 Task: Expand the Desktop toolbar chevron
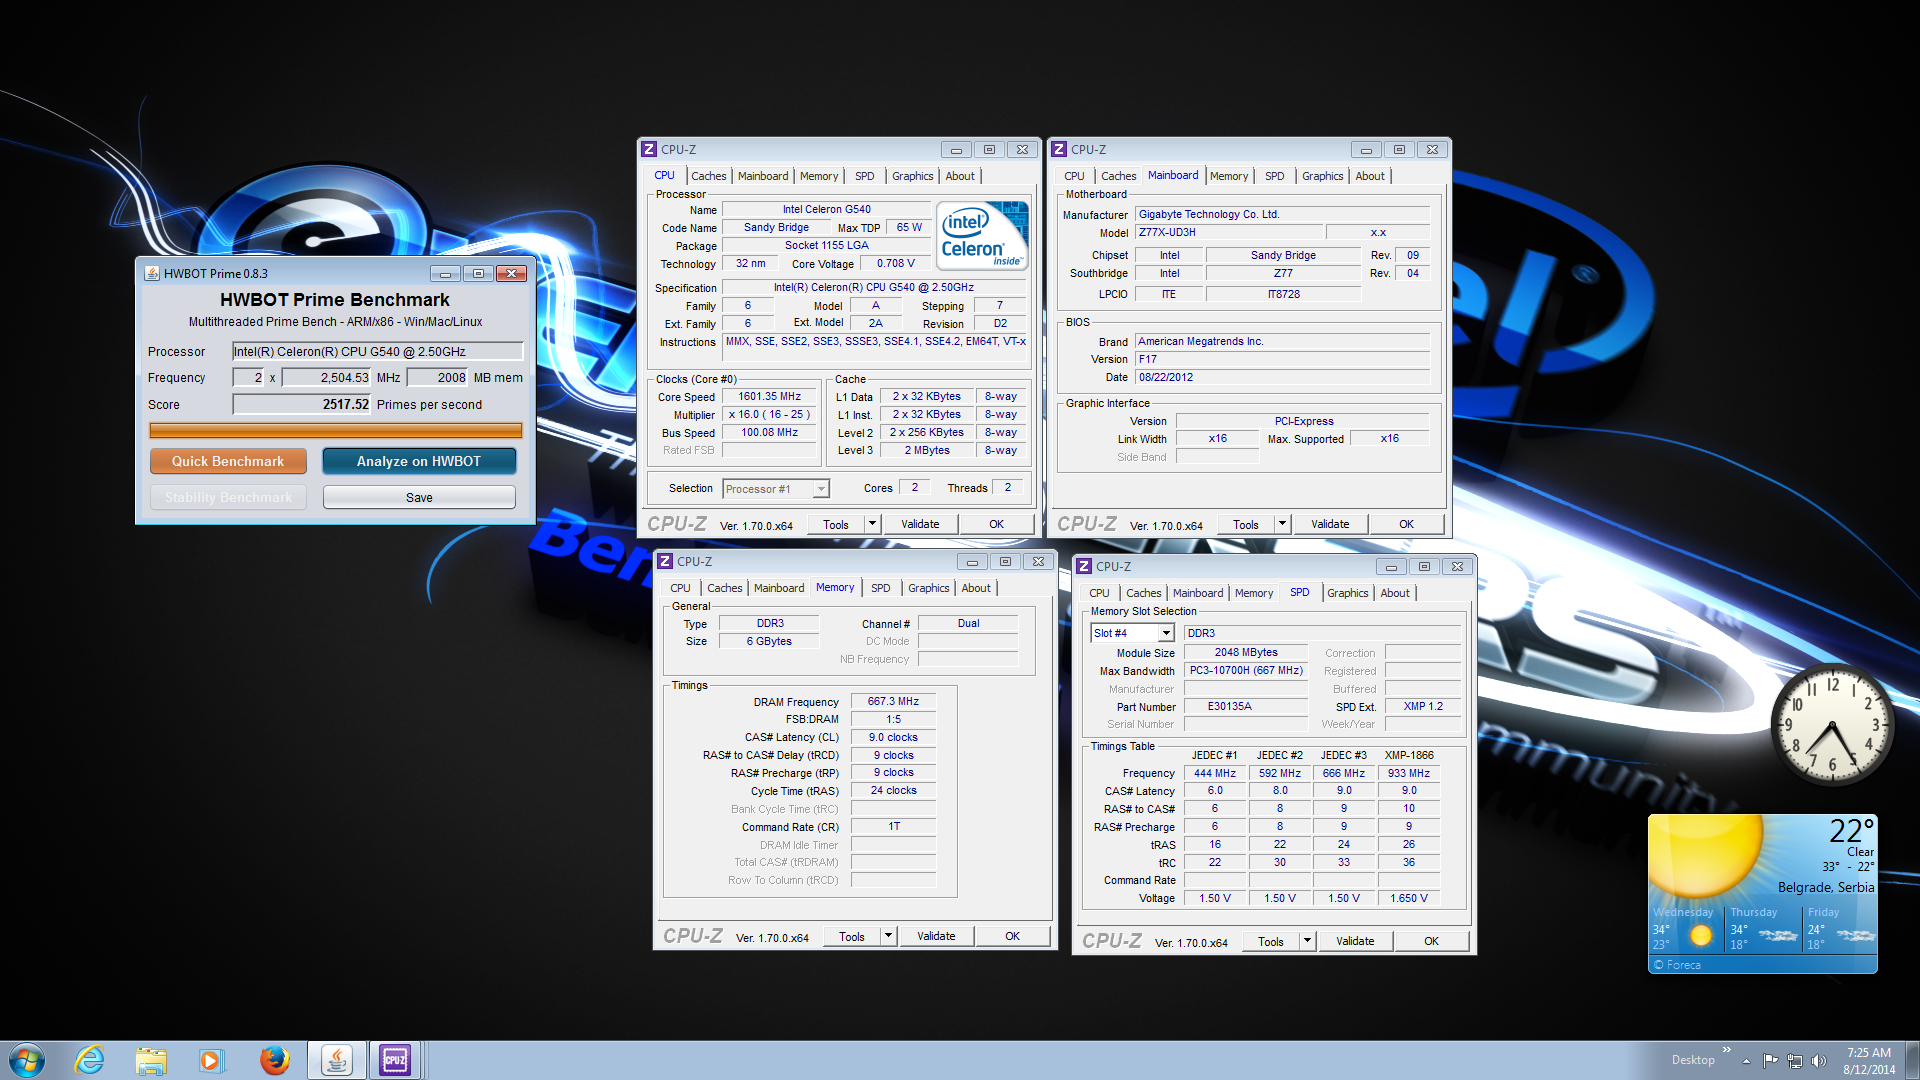pyautogui.click(x=1726, y=1049)
